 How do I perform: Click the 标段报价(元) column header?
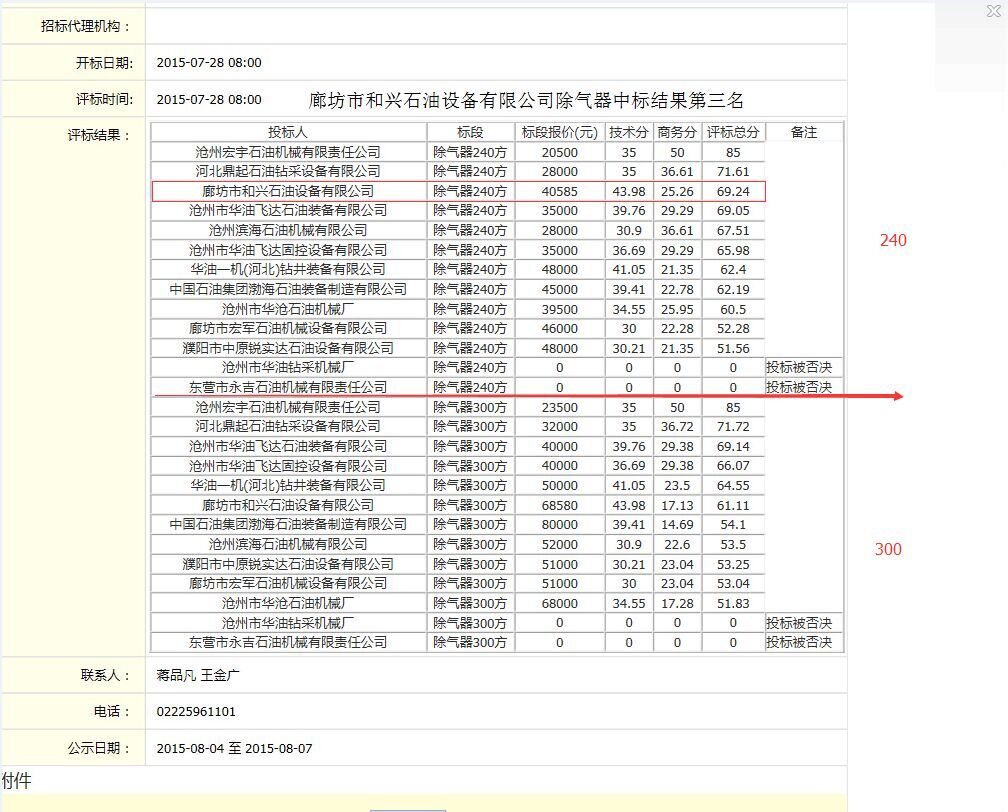tap(559, 132)
